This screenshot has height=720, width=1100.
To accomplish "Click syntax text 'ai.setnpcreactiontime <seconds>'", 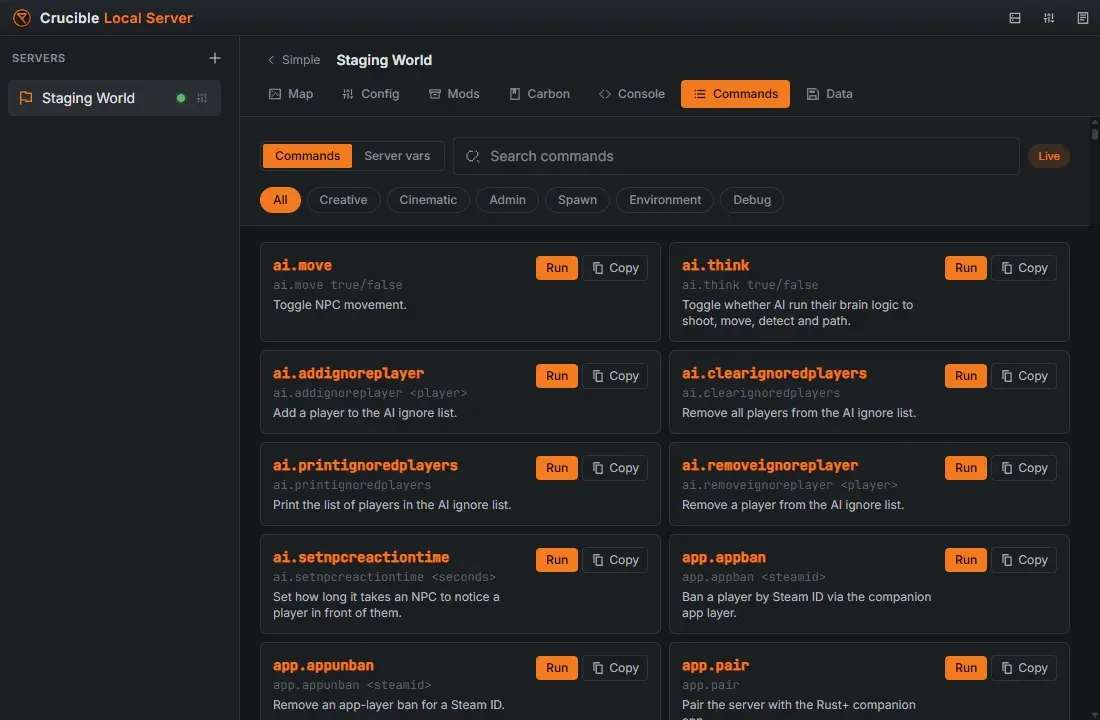I will point(384,577).
